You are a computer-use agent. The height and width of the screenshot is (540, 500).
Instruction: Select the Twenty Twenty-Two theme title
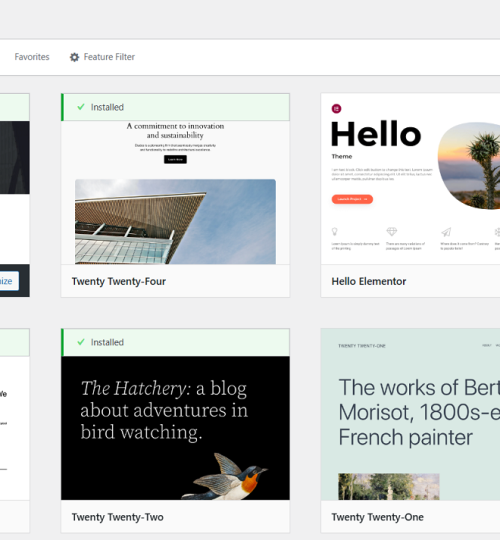(x=118, y=517)
